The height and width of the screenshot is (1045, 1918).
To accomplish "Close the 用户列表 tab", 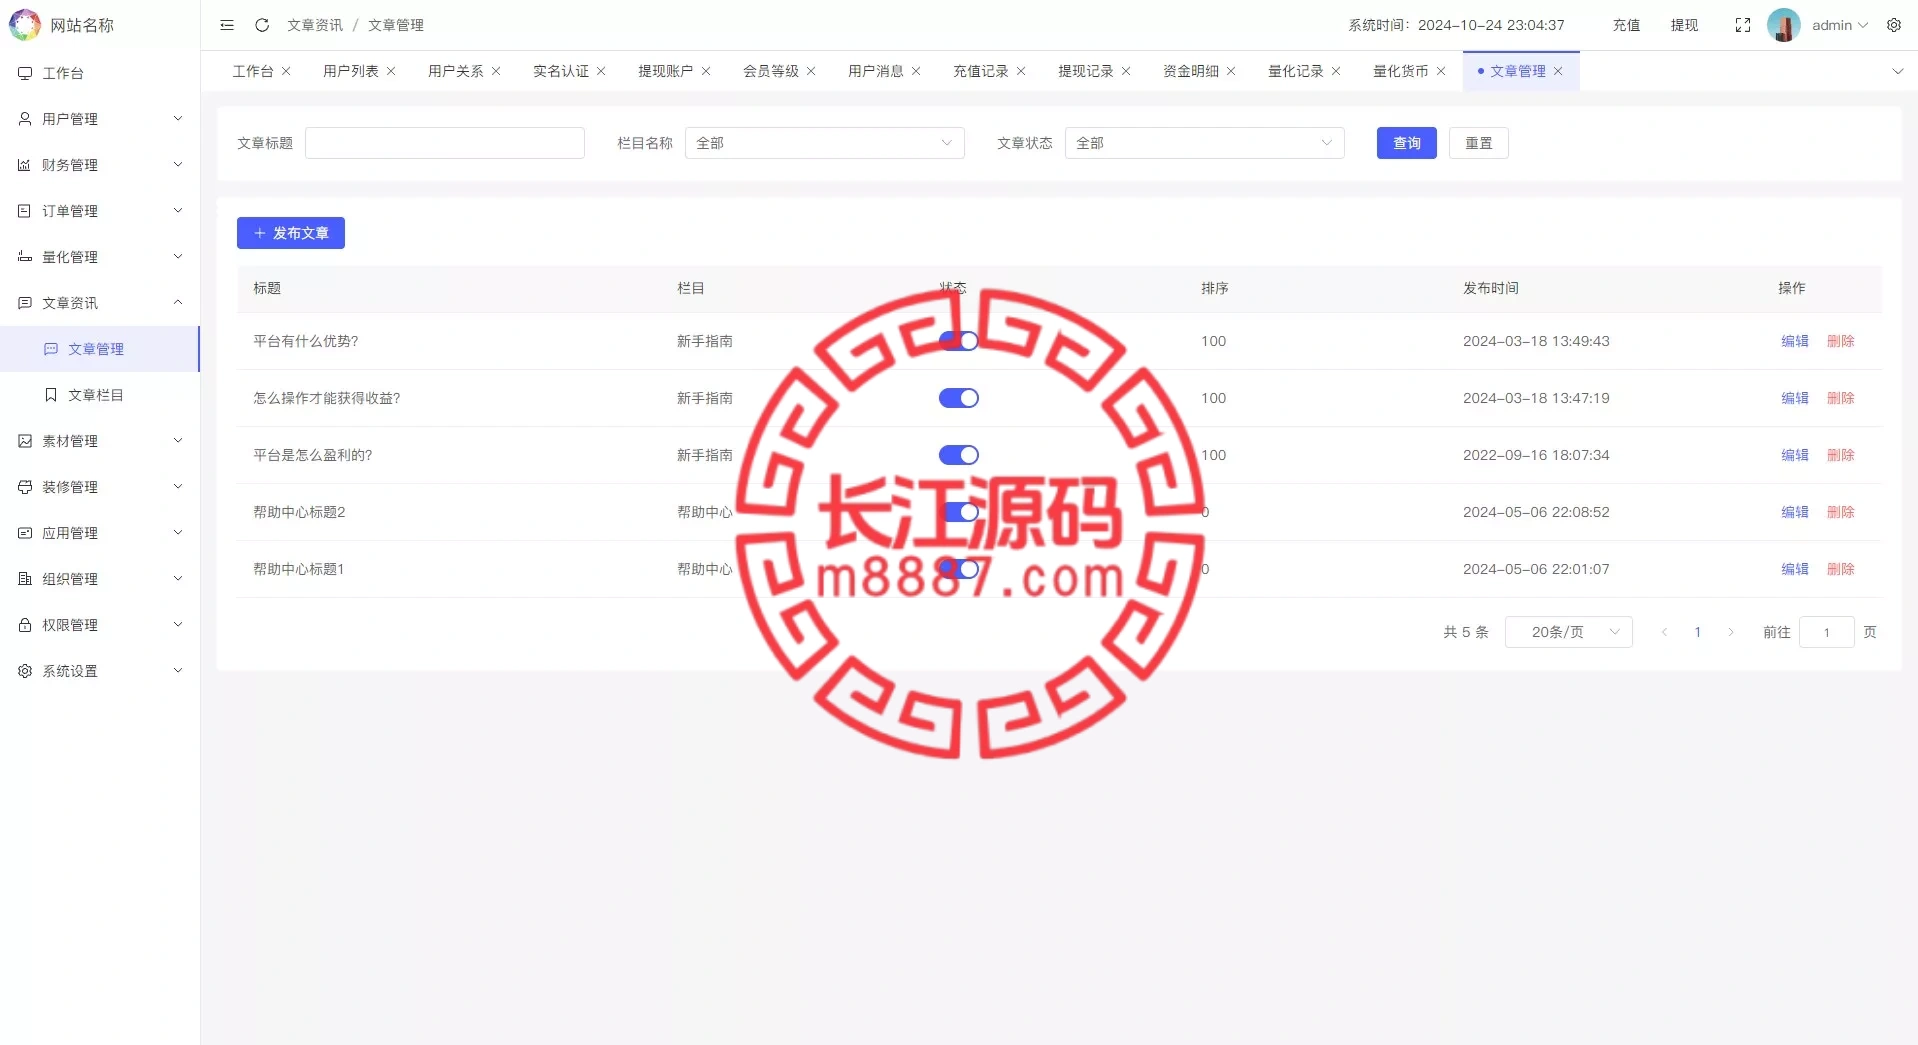I will (x=391, y=71).
